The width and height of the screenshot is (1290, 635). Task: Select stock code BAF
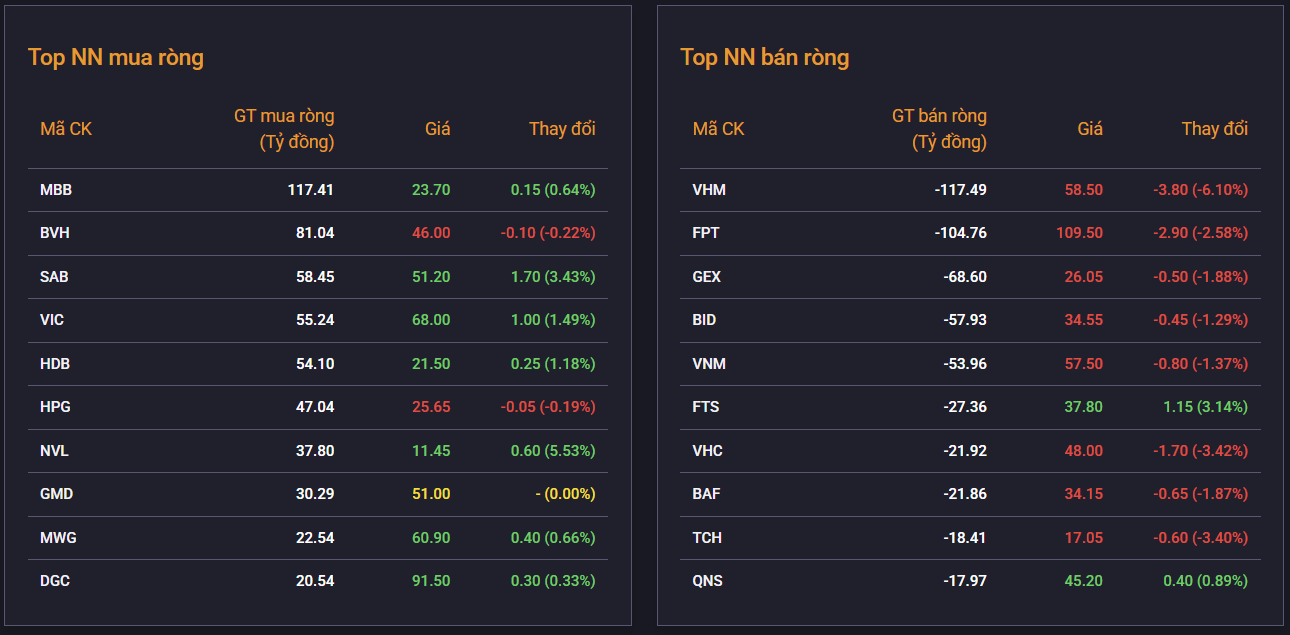point(706,494)
